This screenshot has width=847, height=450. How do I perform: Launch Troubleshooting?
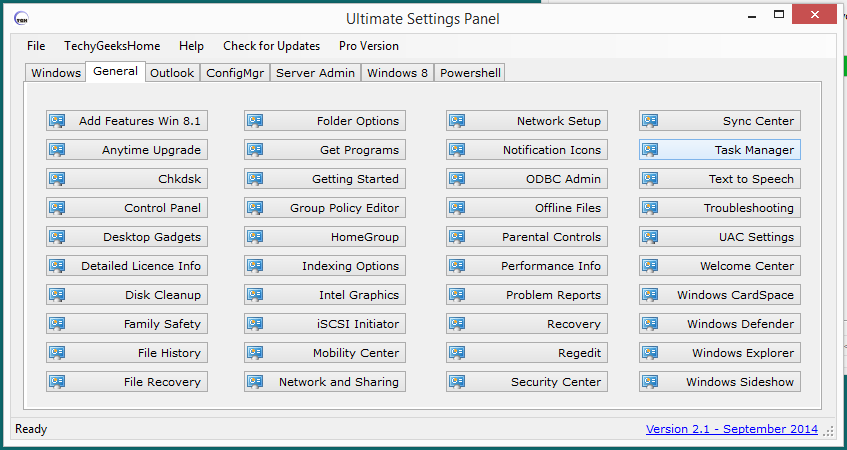tap(720, 208)
